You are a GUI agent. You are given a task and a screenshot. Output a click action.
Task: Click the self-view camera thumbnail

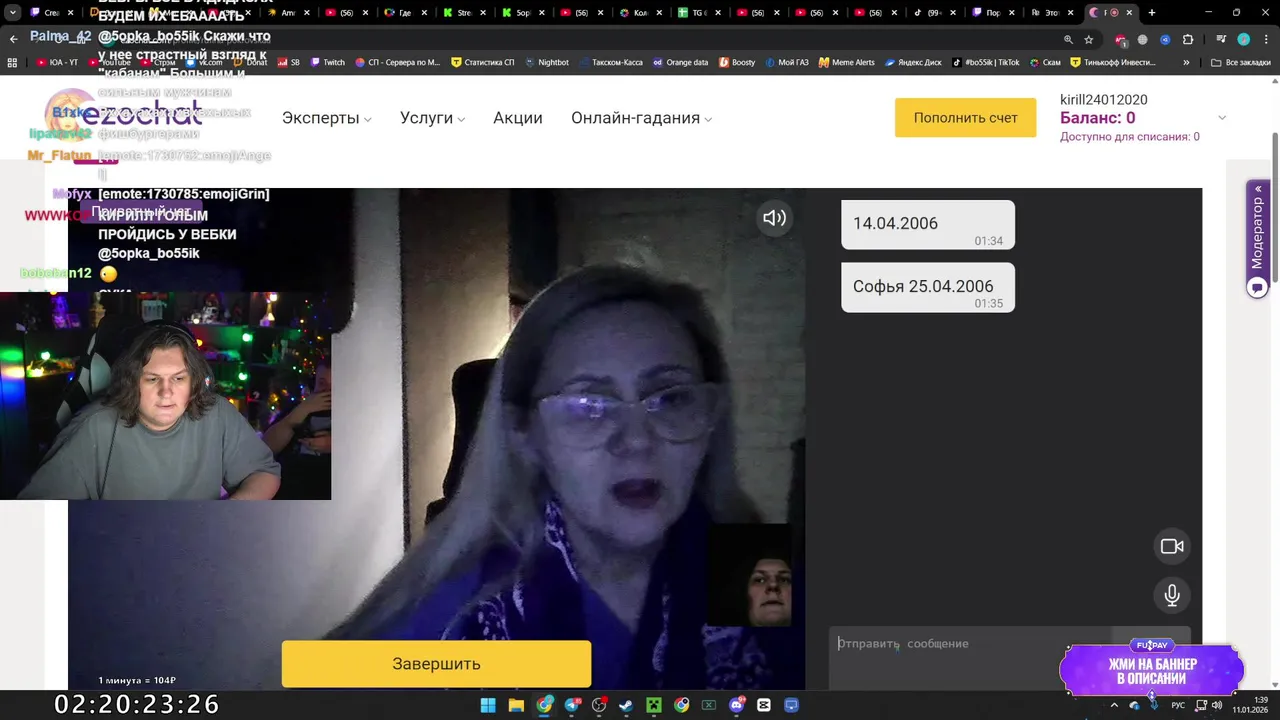tap(749, 576)
